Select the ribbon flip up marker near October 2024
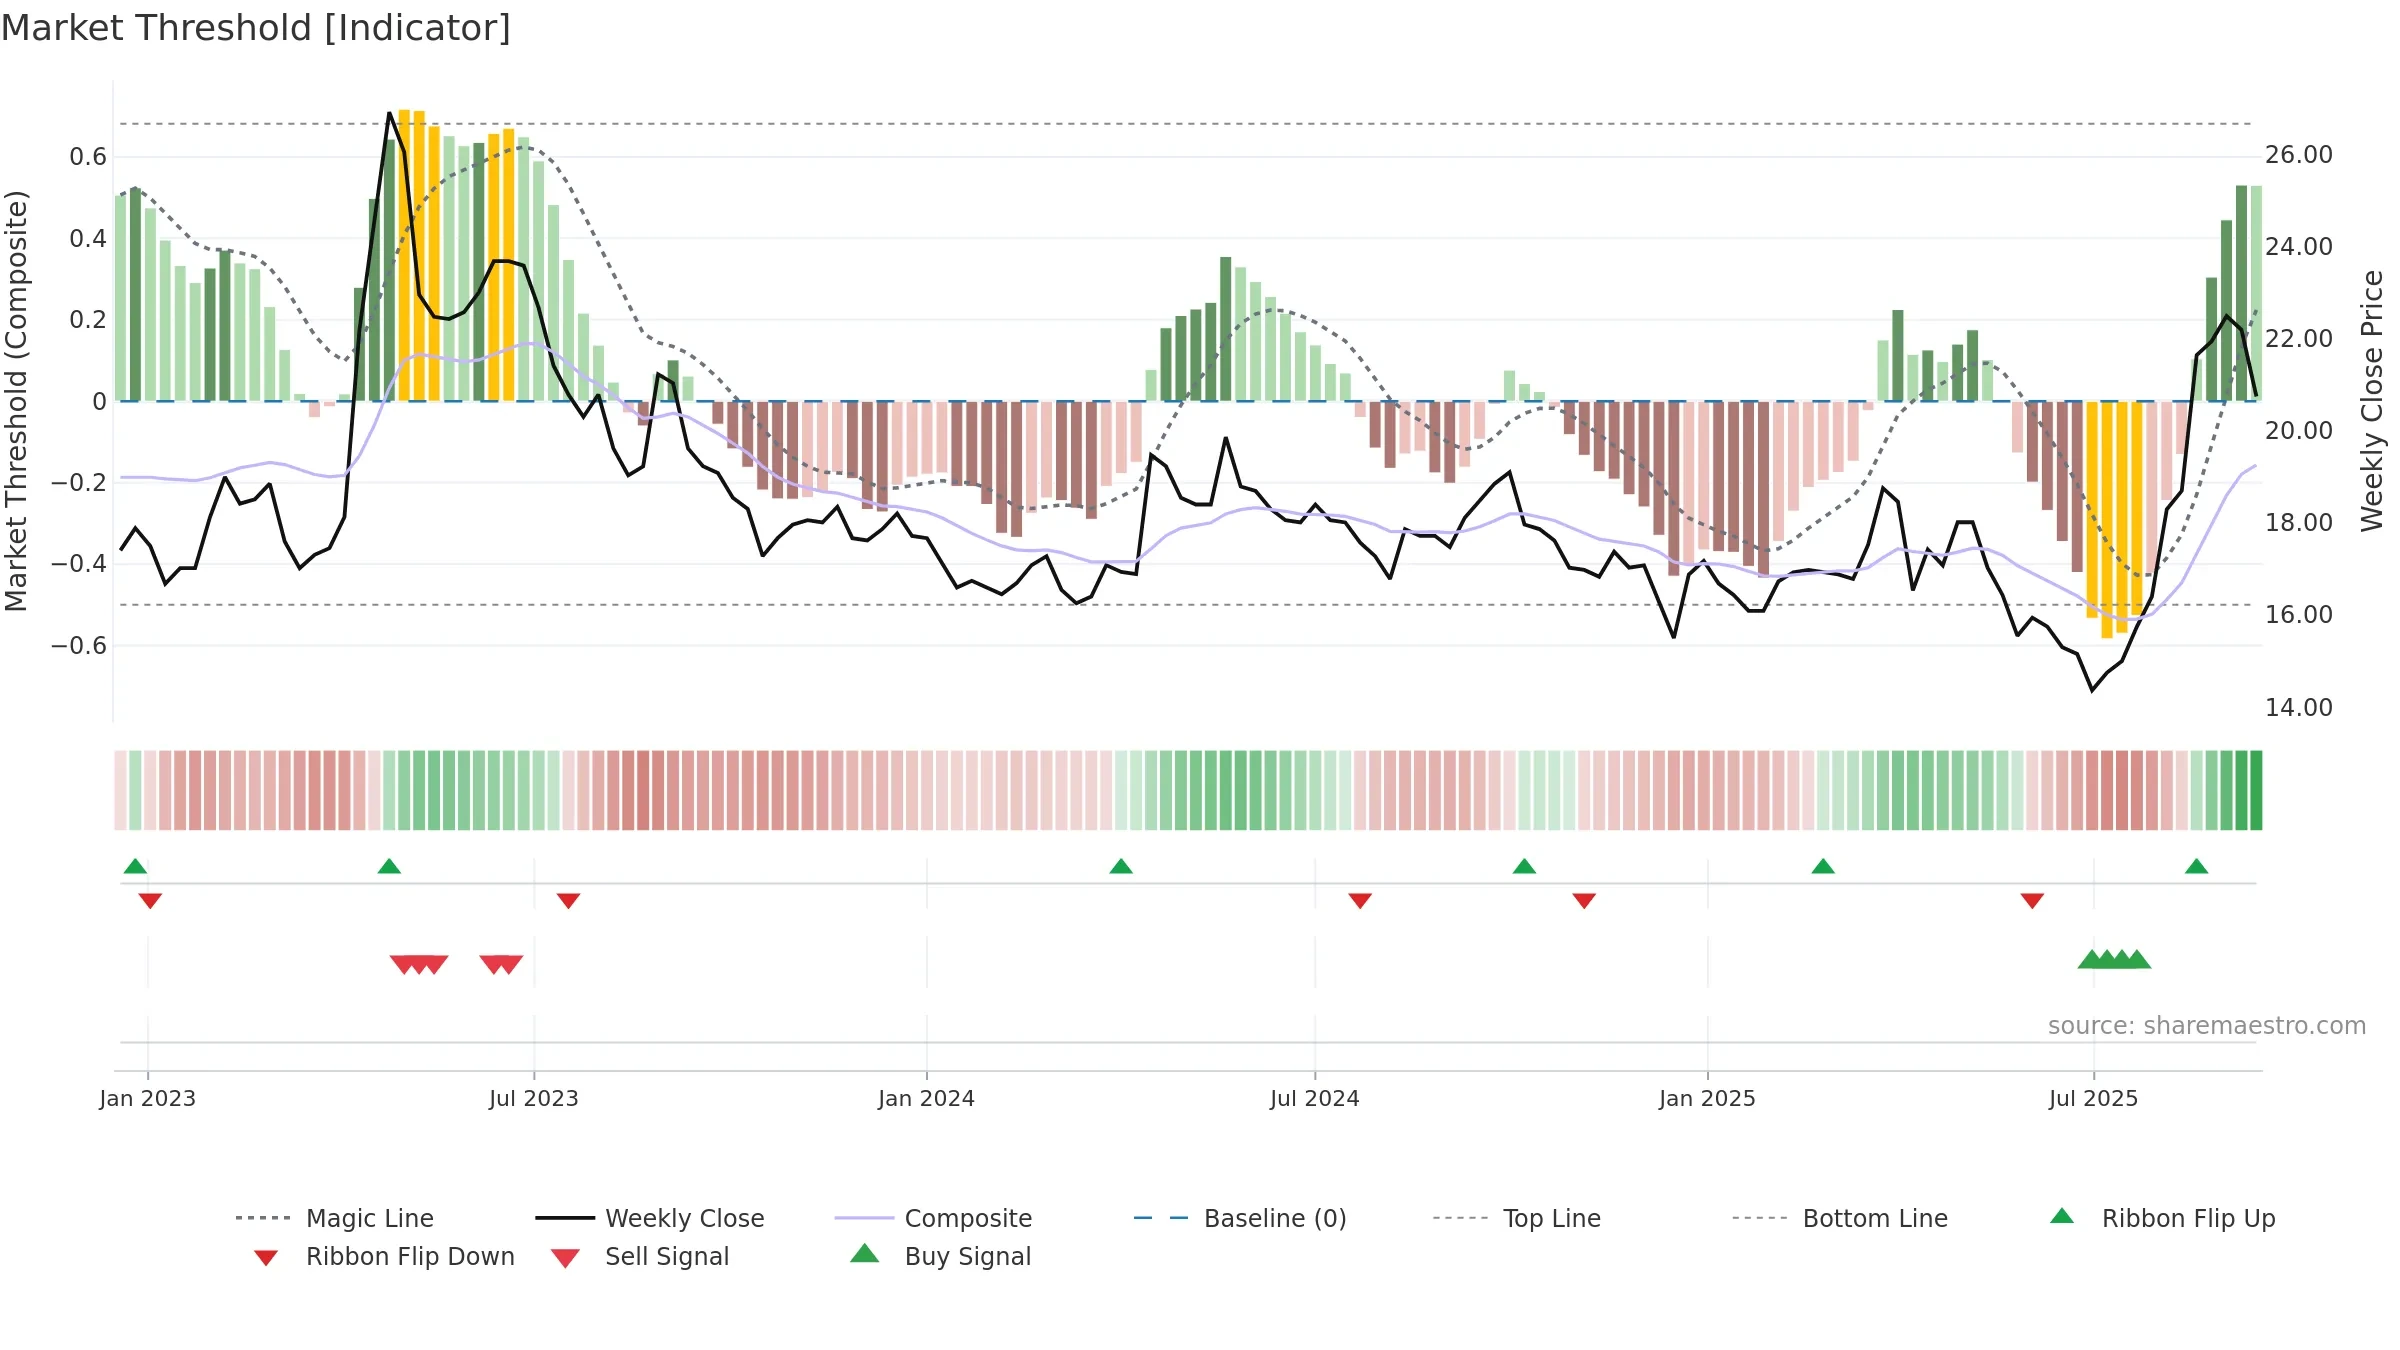This screenshot has height=1350, width=2400. [x=1524, y=866]
